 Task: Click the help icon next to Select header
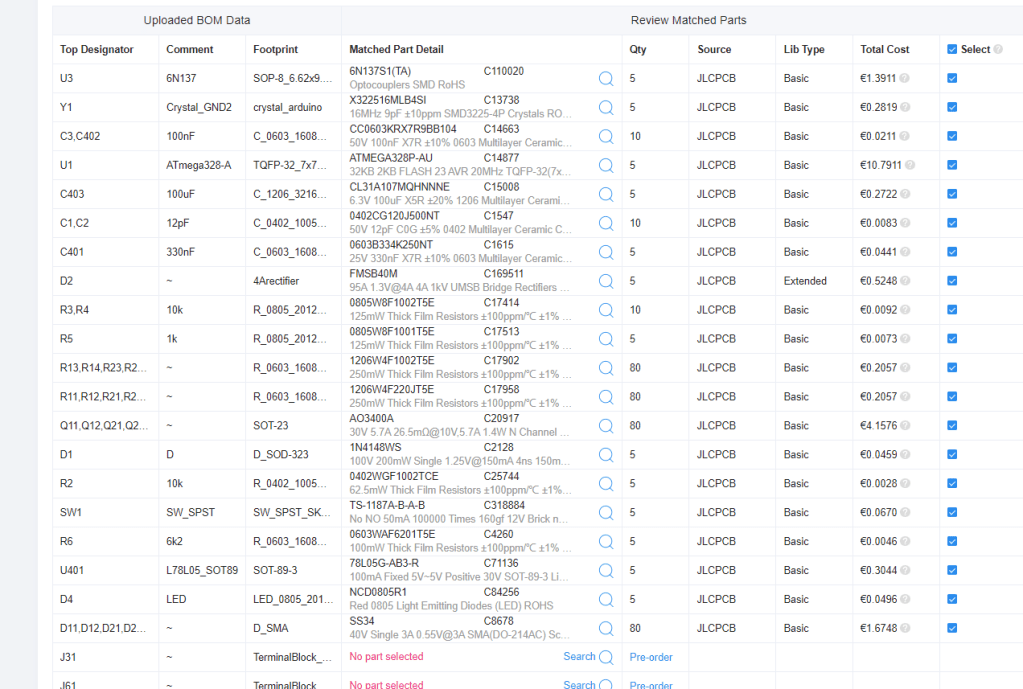point(998,49)
